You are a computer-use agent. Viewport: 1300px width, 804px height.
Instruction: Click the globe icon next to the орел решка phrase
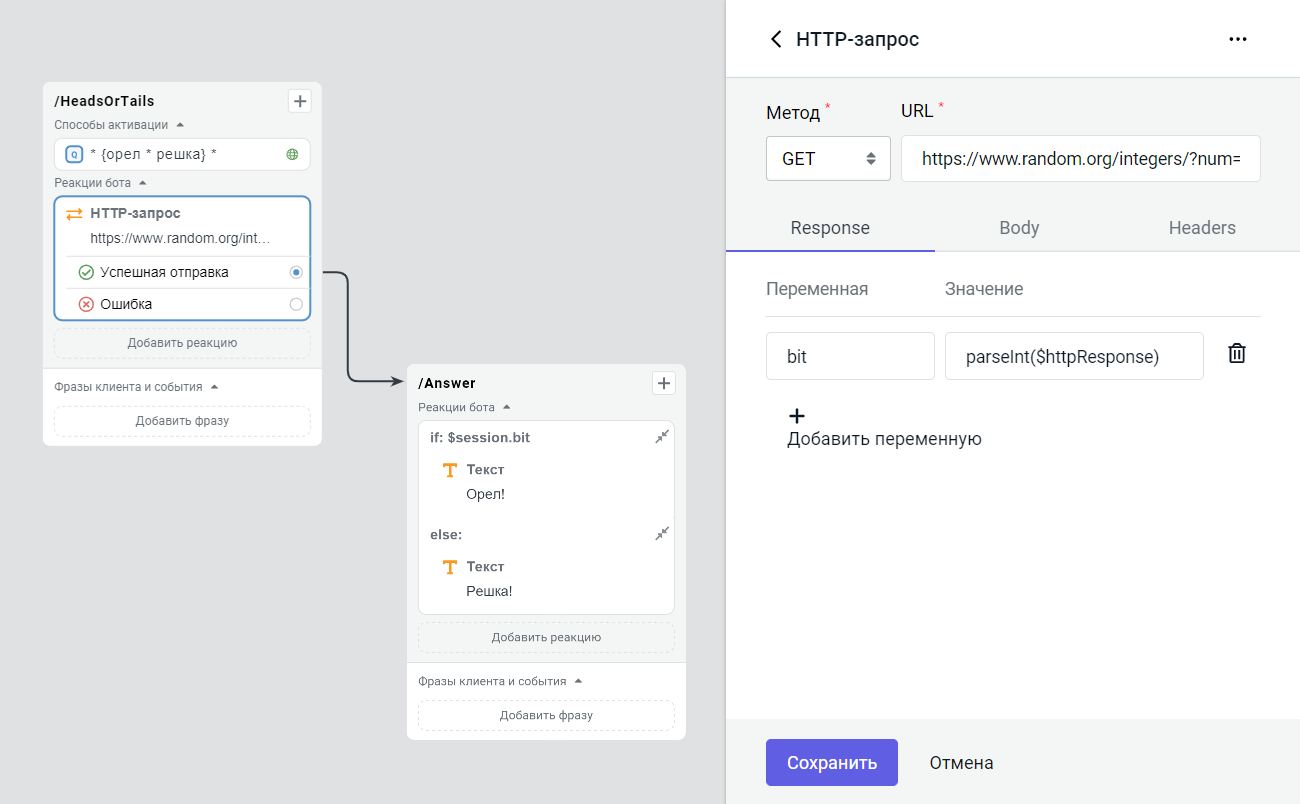pos(295,154)
